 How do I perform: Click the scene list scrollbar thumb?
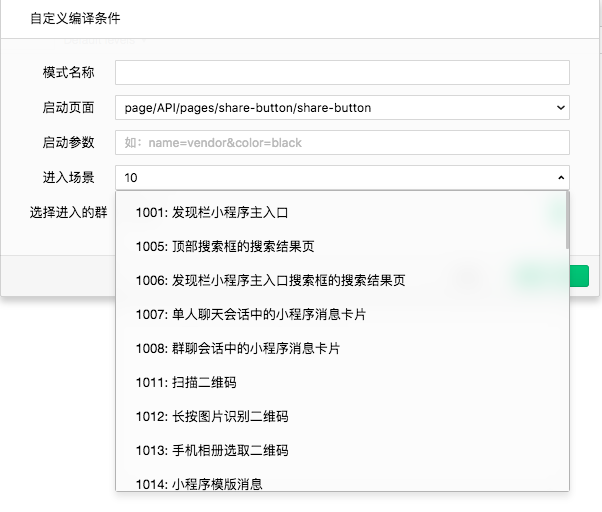567,220
